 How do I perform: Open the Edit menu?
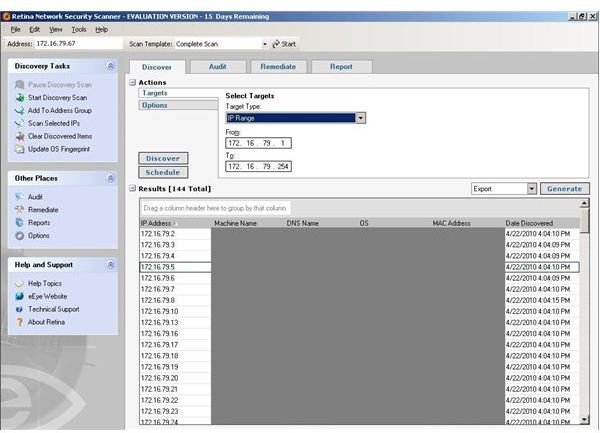click(x=35, y=29)
